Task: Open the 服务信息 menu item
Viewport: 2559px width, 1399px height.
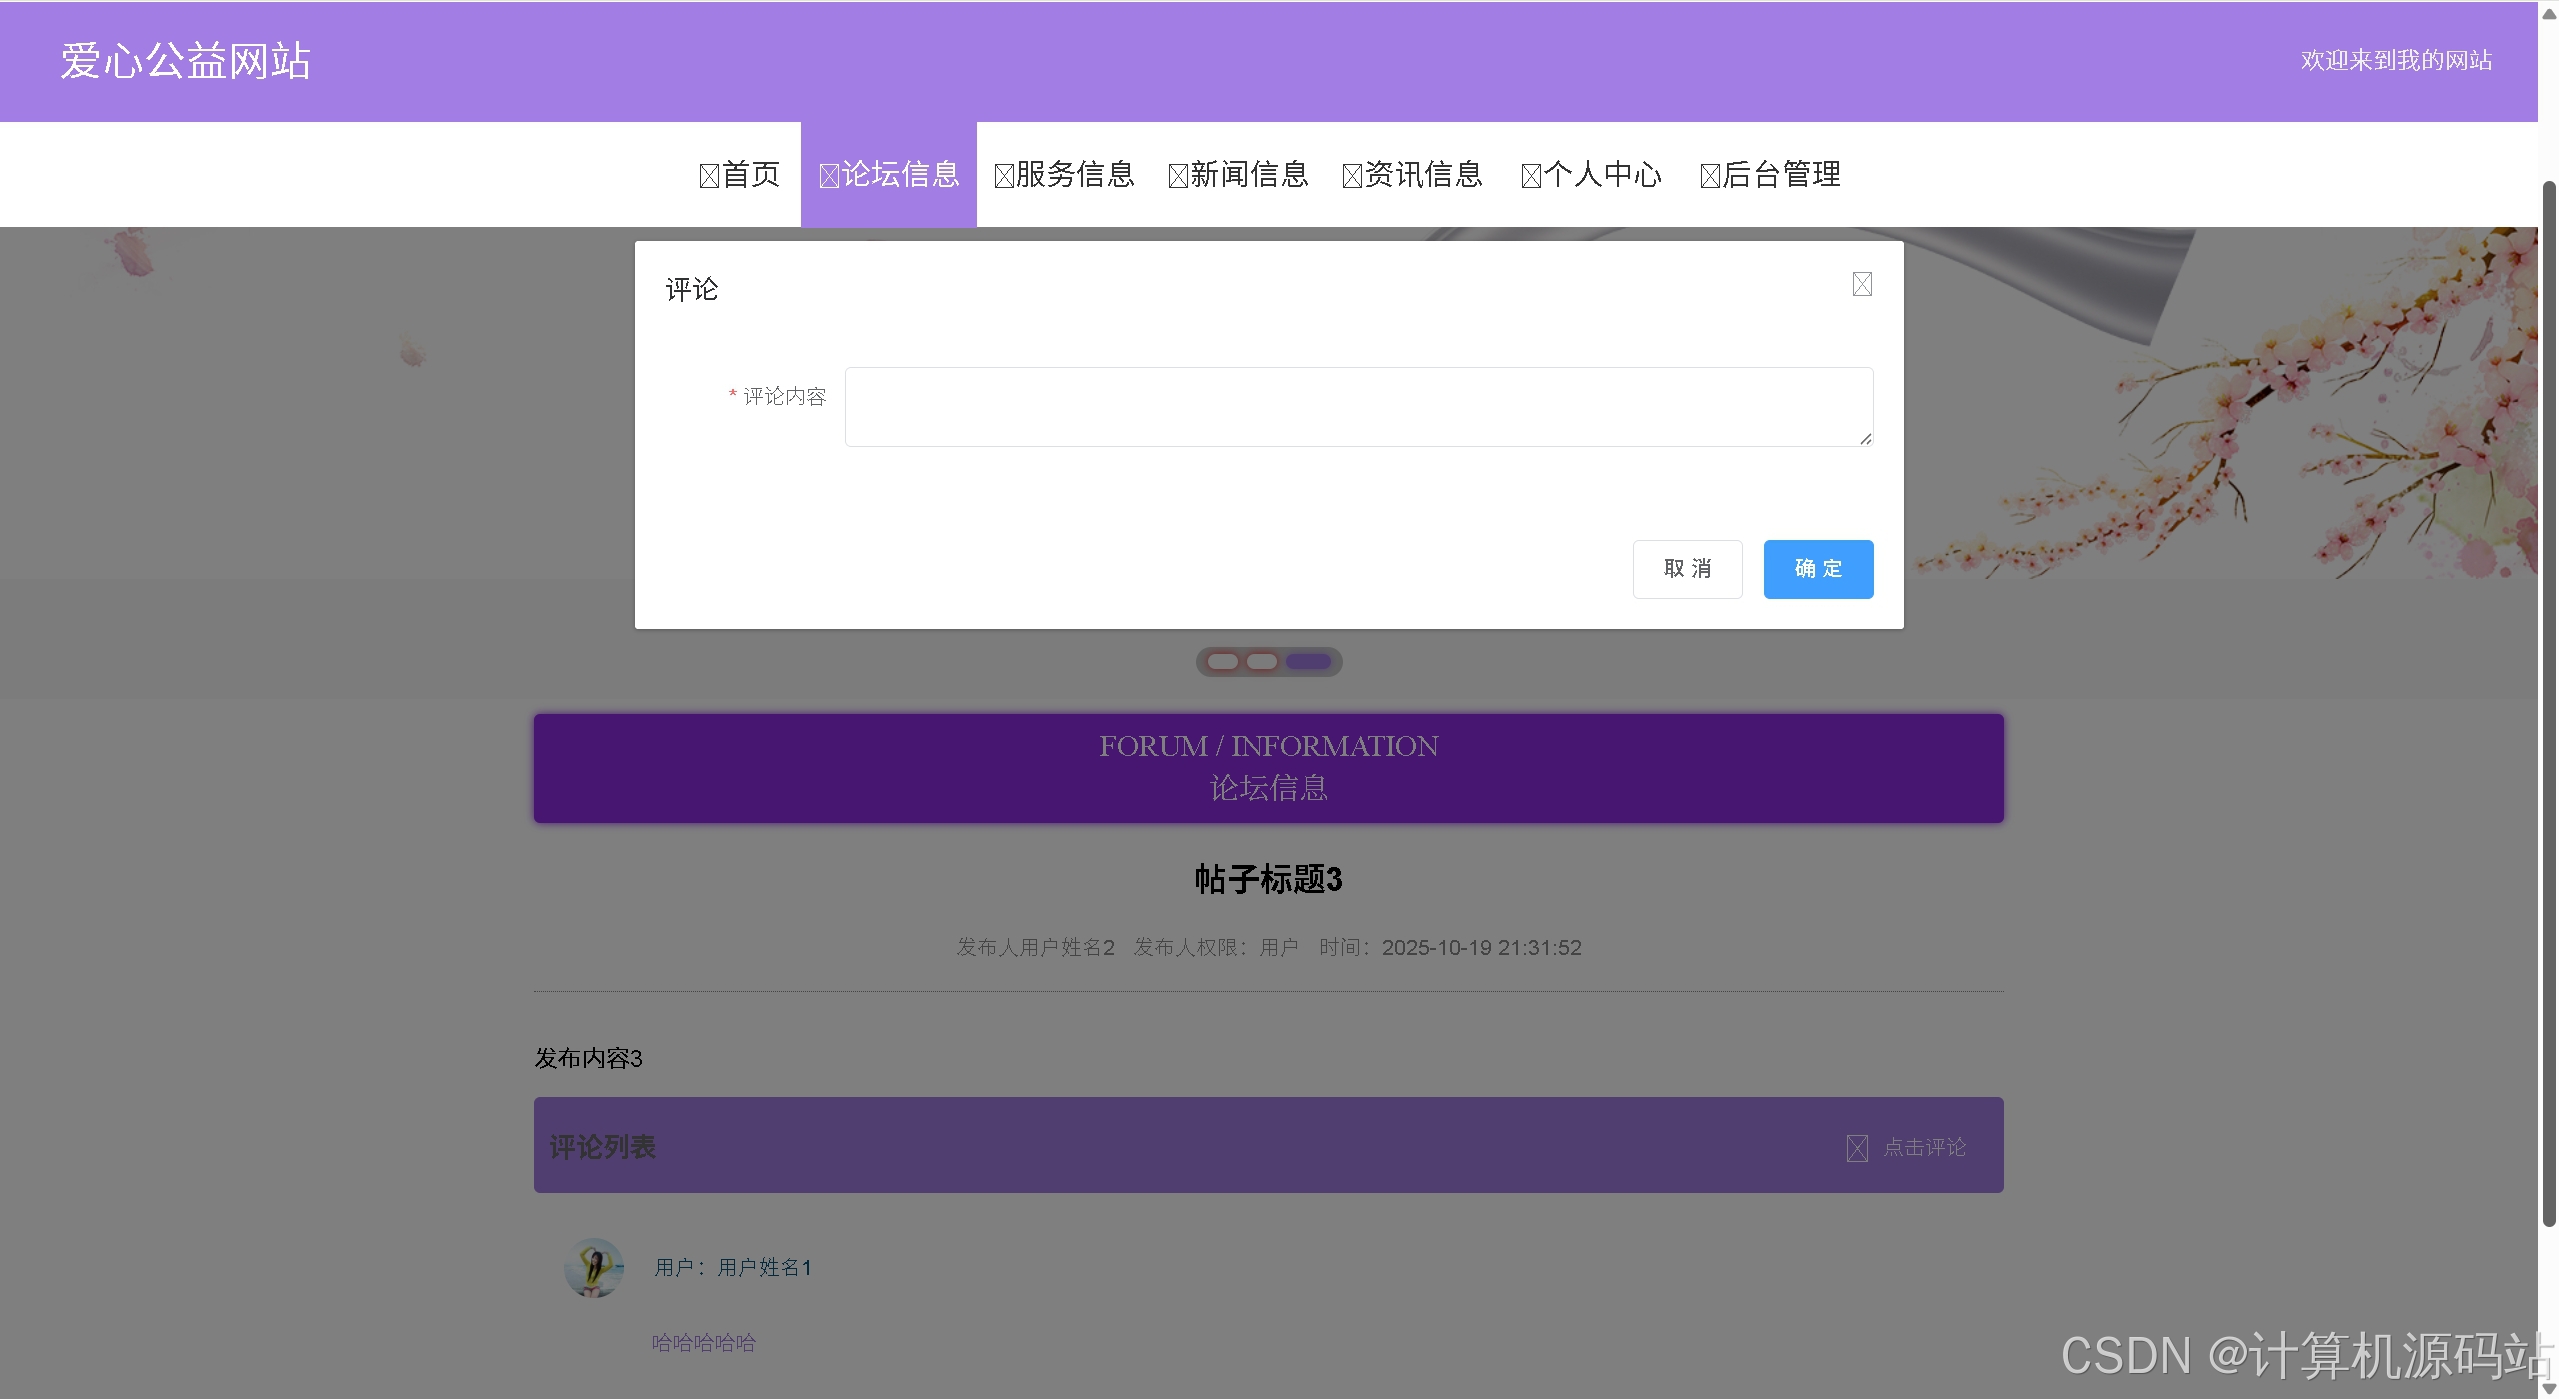Action: tap(1074, 175)
